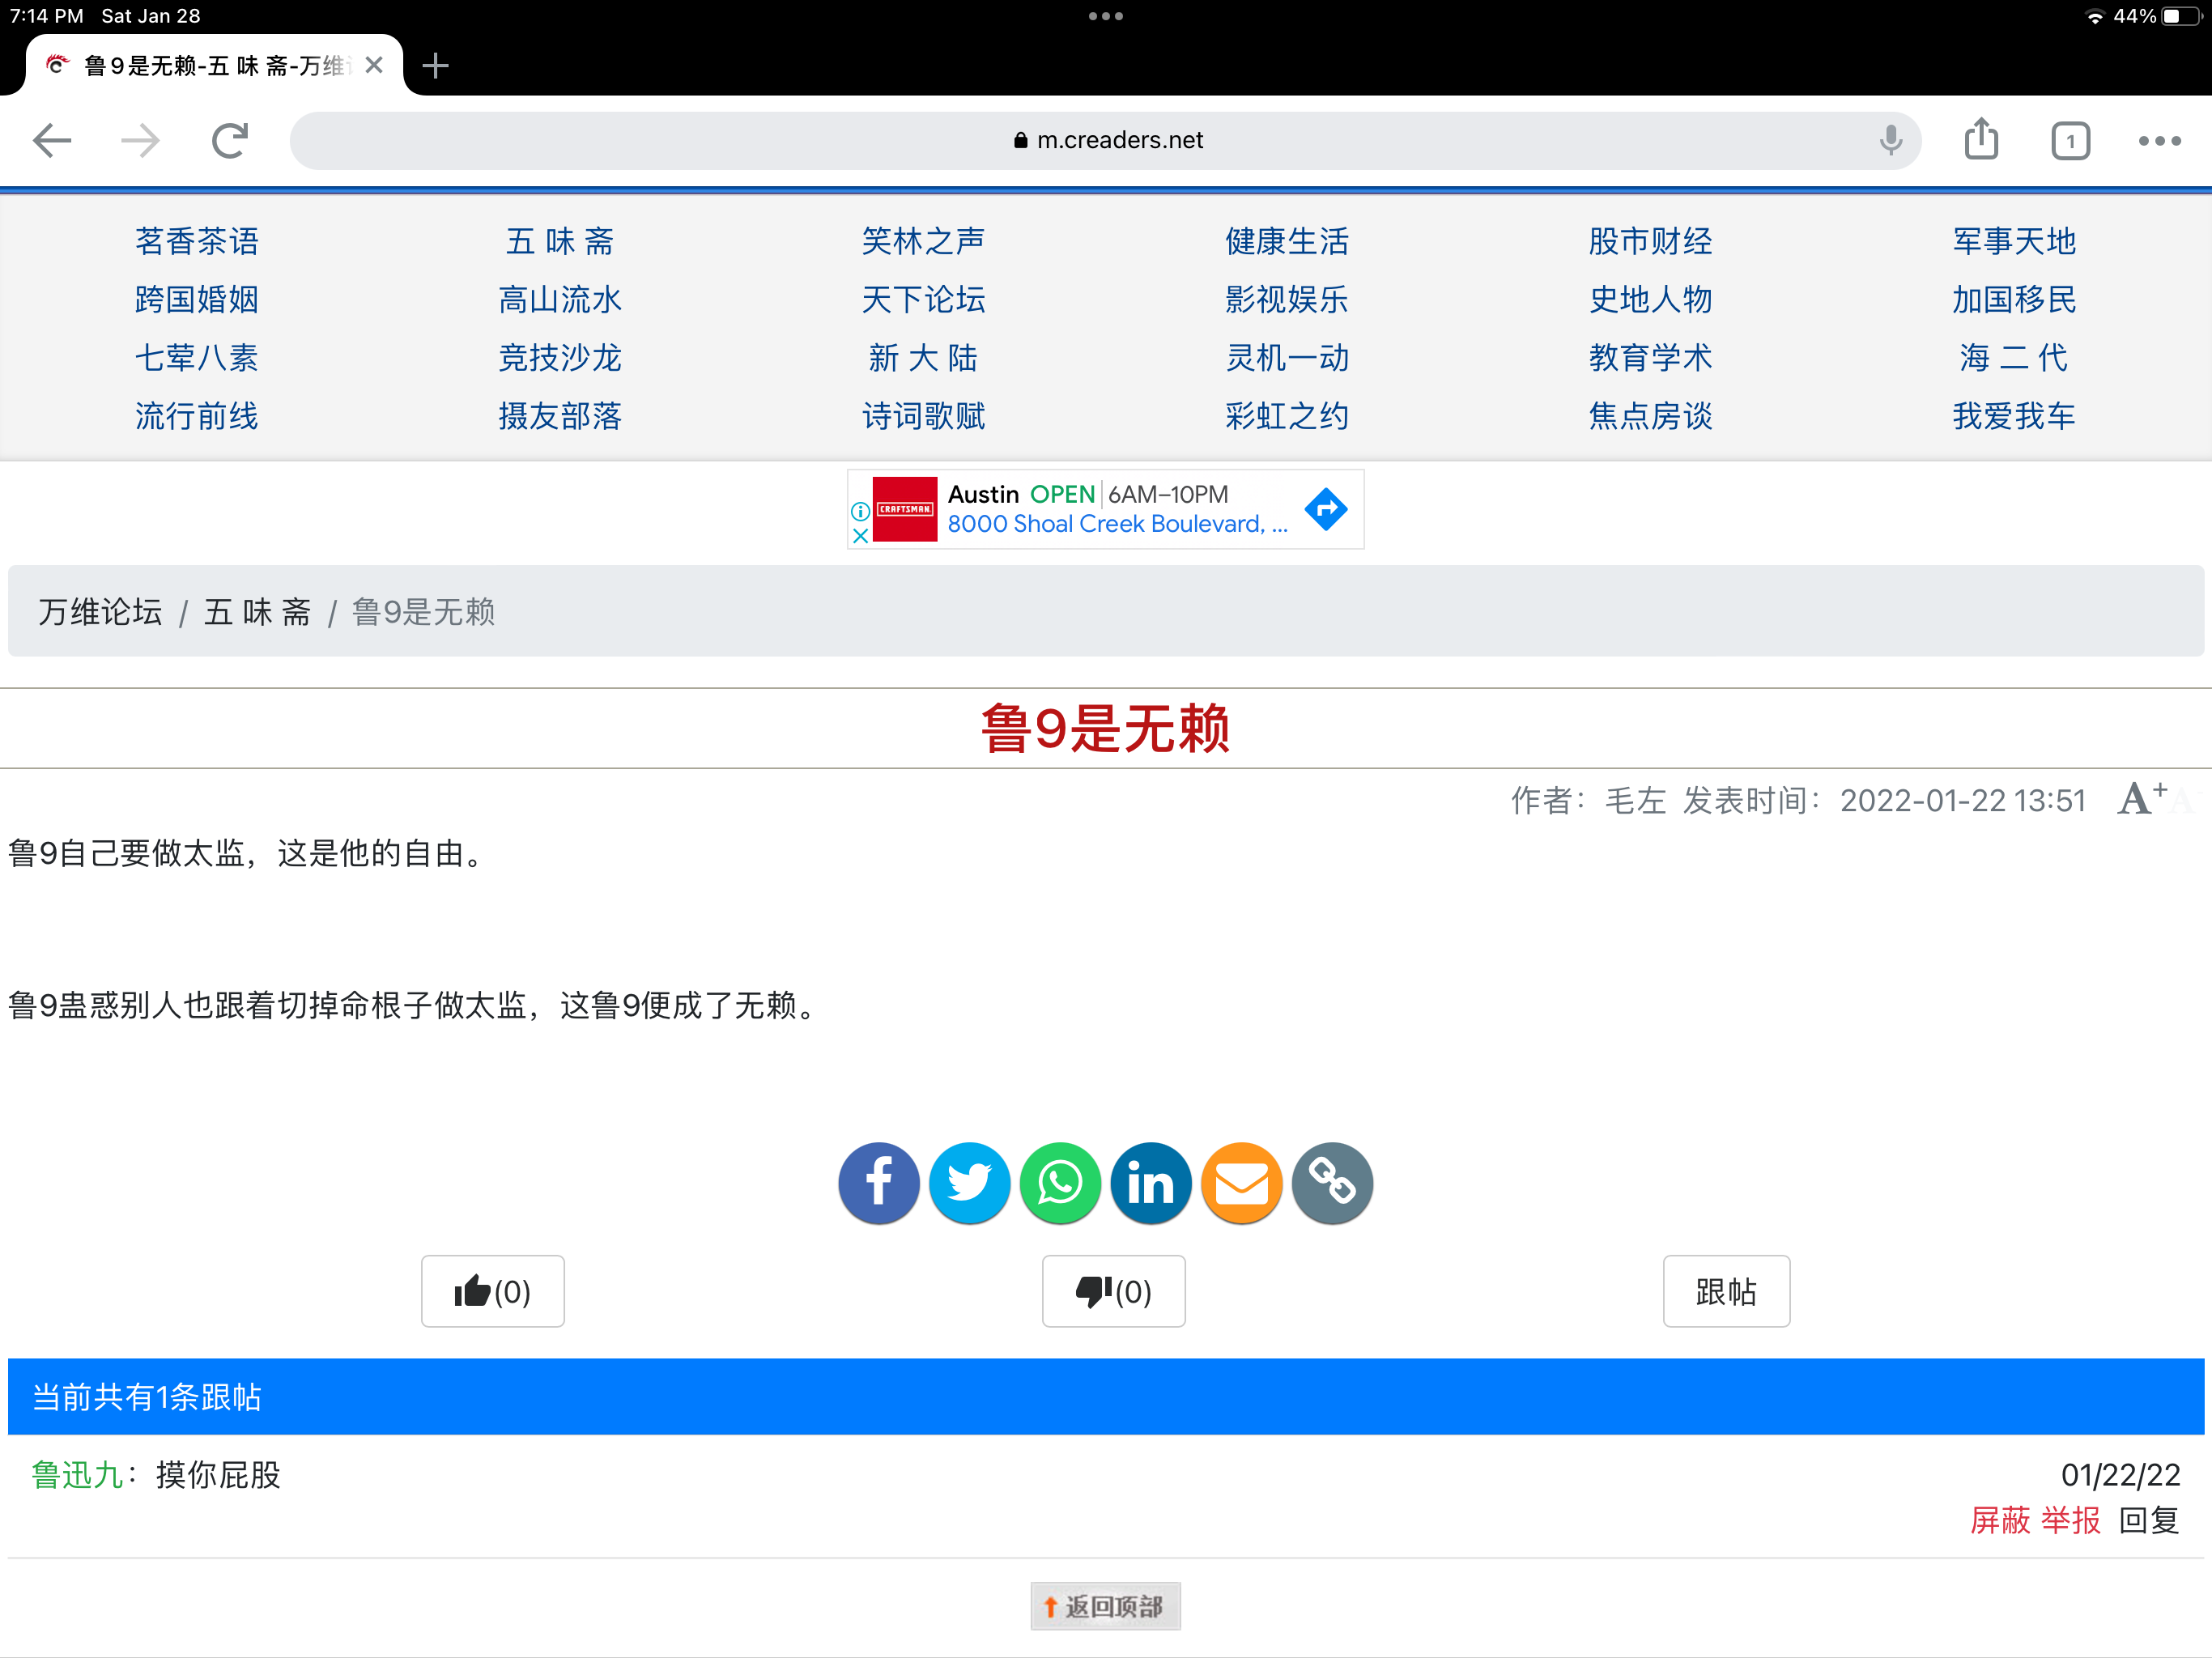The width and height of the screenshot is (2212, 1658).
Task: Go to 万维论坛 in the breadcrumb
Action: [x=100, y=611]
